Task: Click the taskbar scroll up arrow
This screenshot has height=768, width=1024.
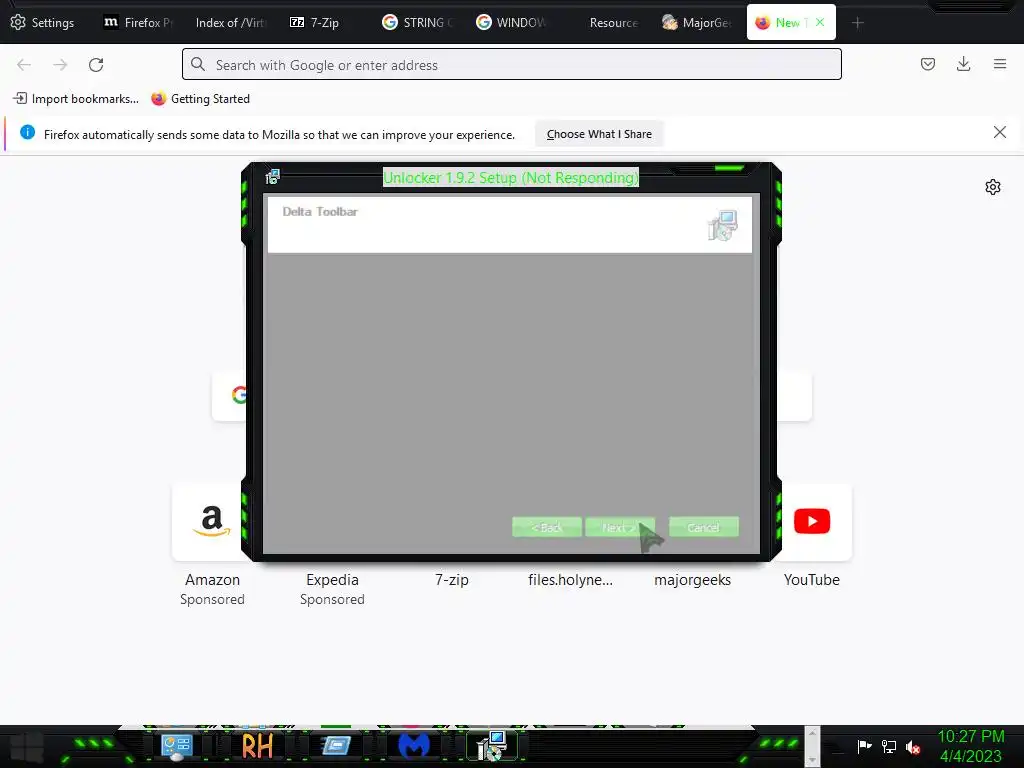Action: (812, 733)
